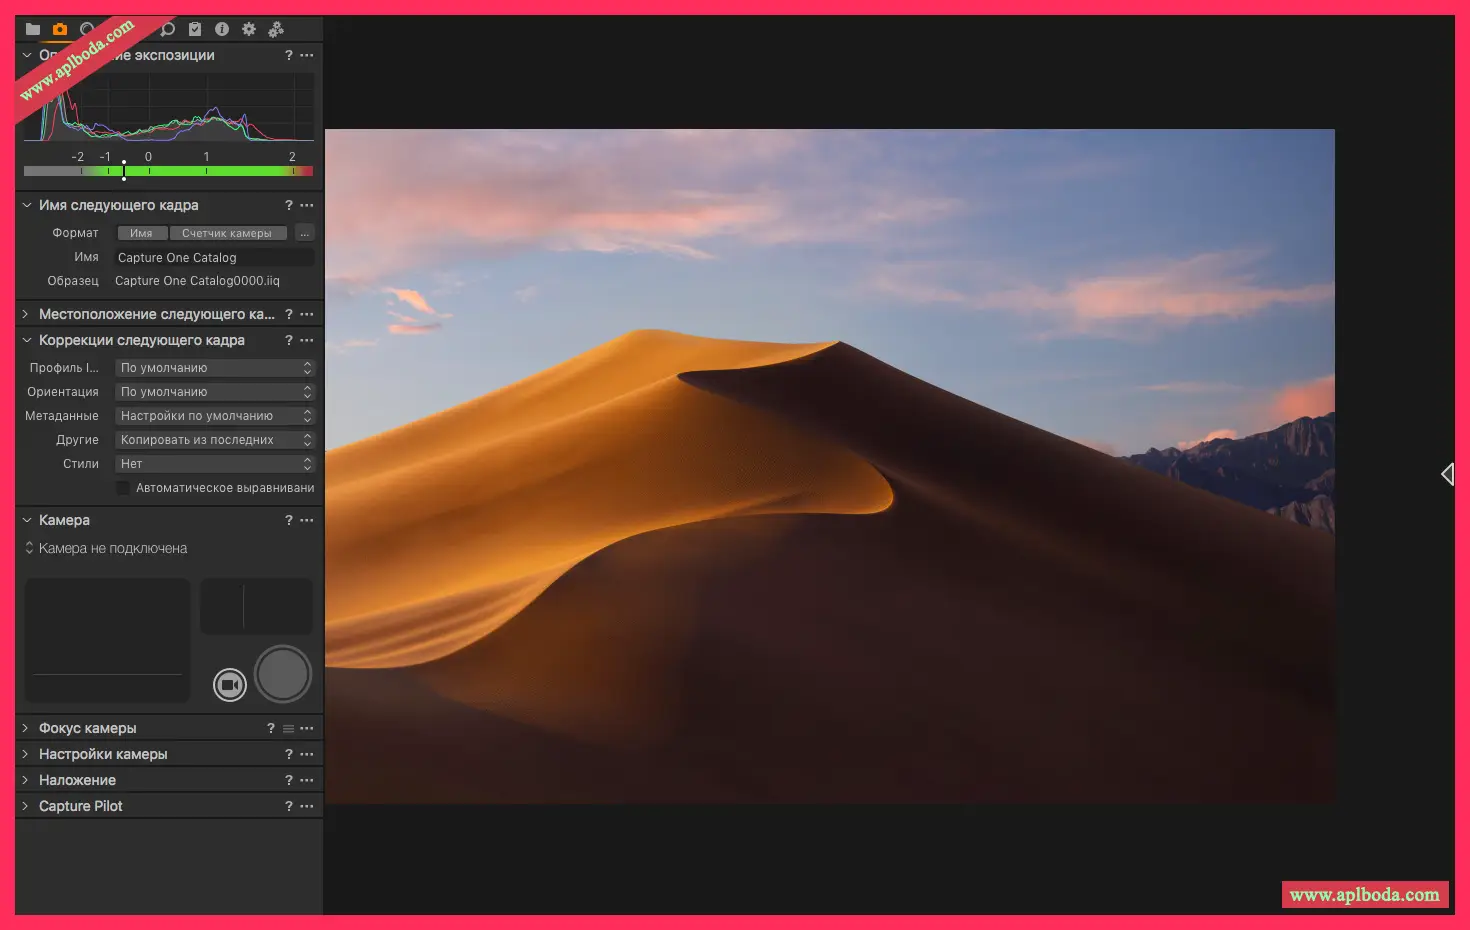Open the Стили dropdown showing Нет
The width and height of the screenshot is (1470, 930).
(x=214, y=463)
